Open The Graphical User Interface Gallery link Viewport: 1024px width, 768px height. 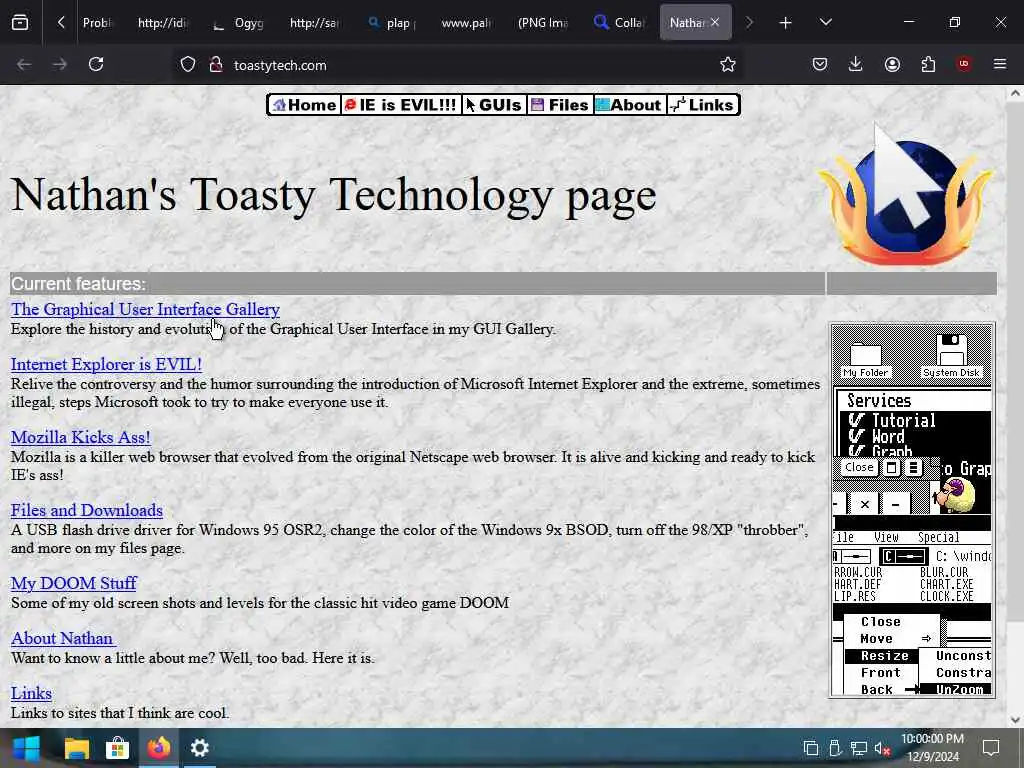click(x=145, y=310)
